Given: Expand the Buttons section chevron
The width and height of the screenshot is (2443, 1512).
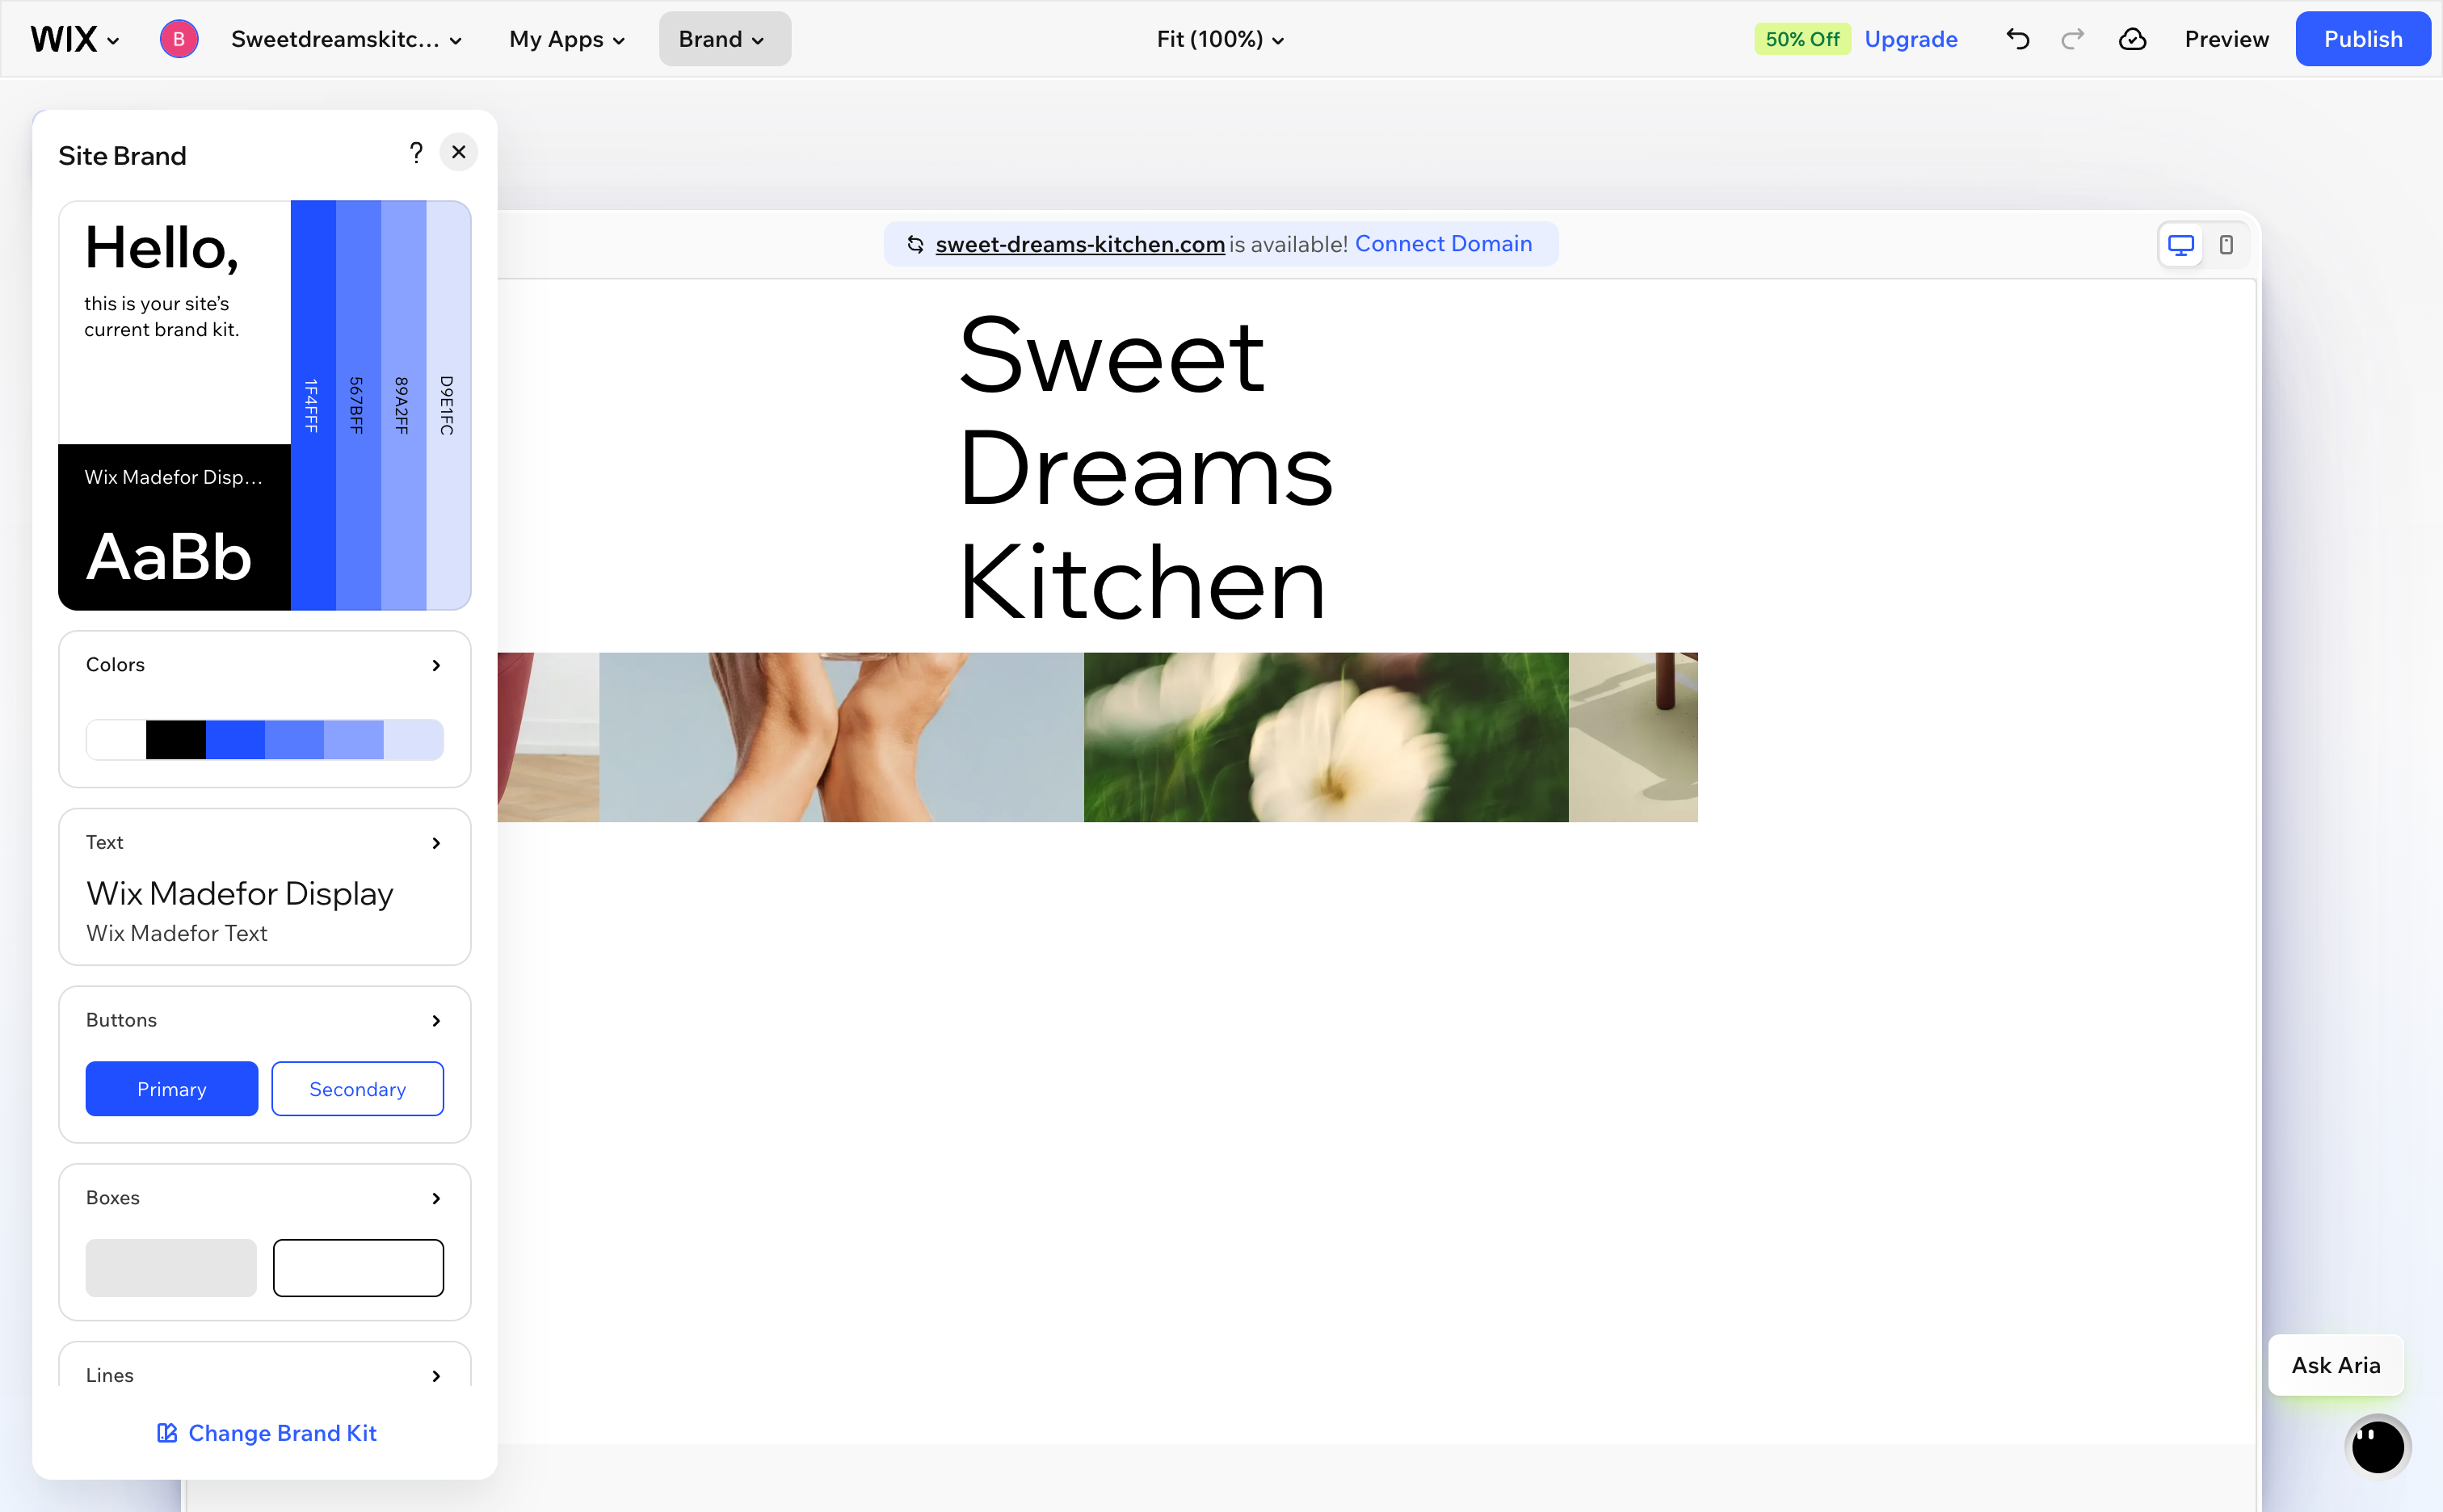Looking at the screenshot, I should tap(436, 1020).
